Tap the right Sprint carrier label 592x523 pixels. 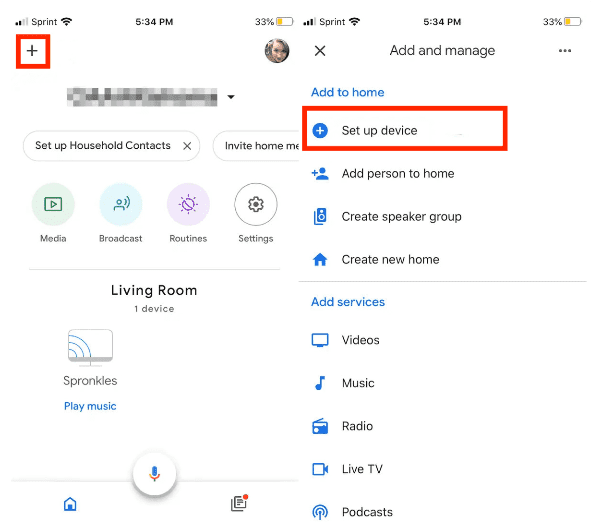[332, 22]
